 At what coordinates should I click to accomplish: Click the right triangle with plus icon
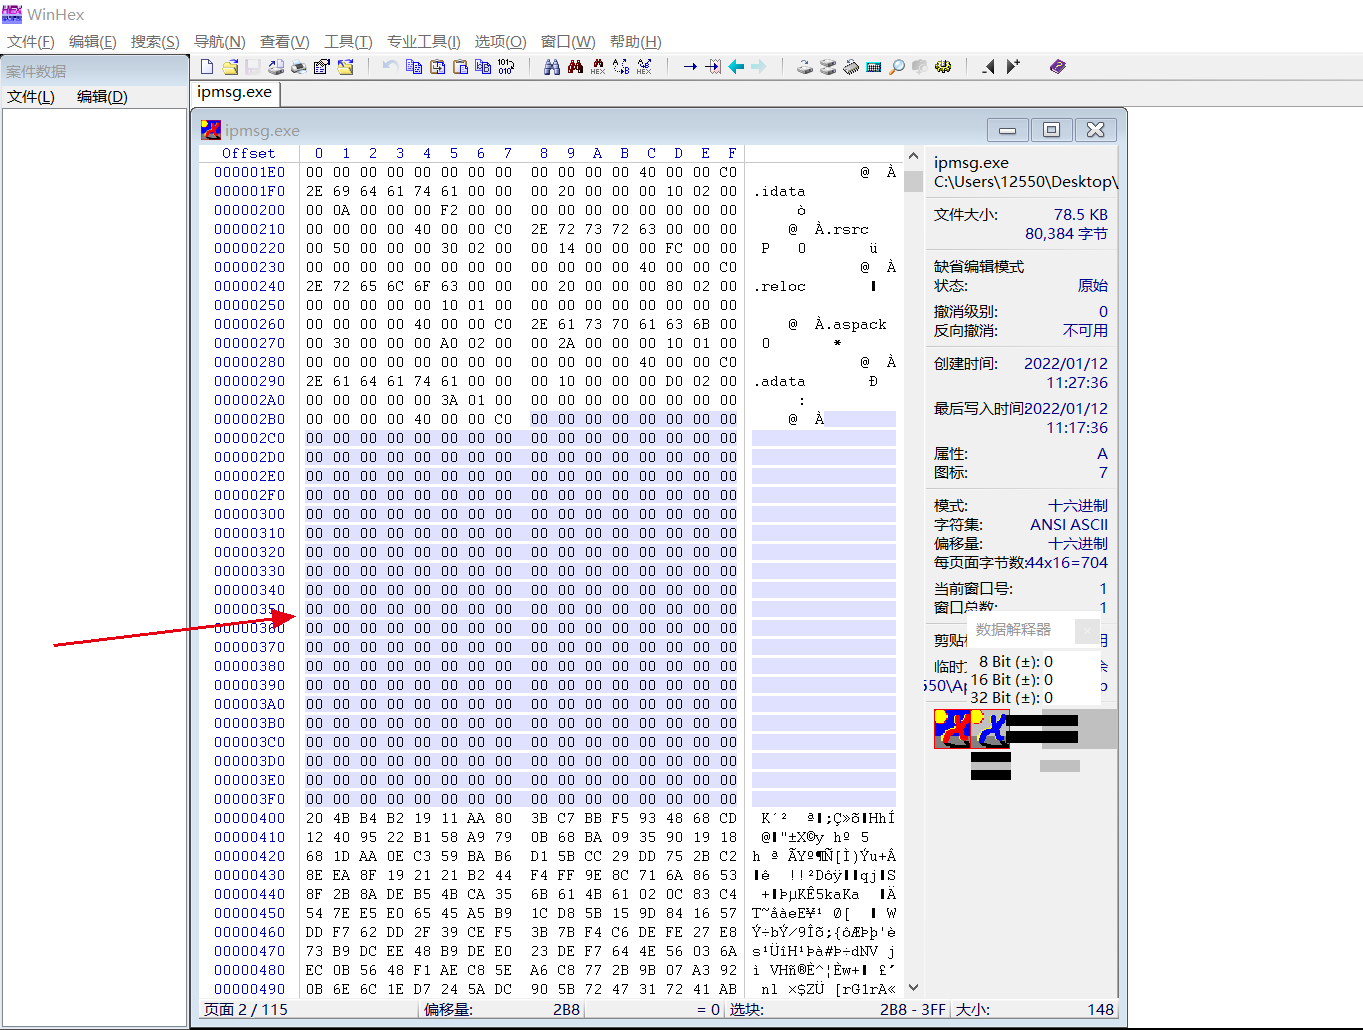tap(1013, 67)
